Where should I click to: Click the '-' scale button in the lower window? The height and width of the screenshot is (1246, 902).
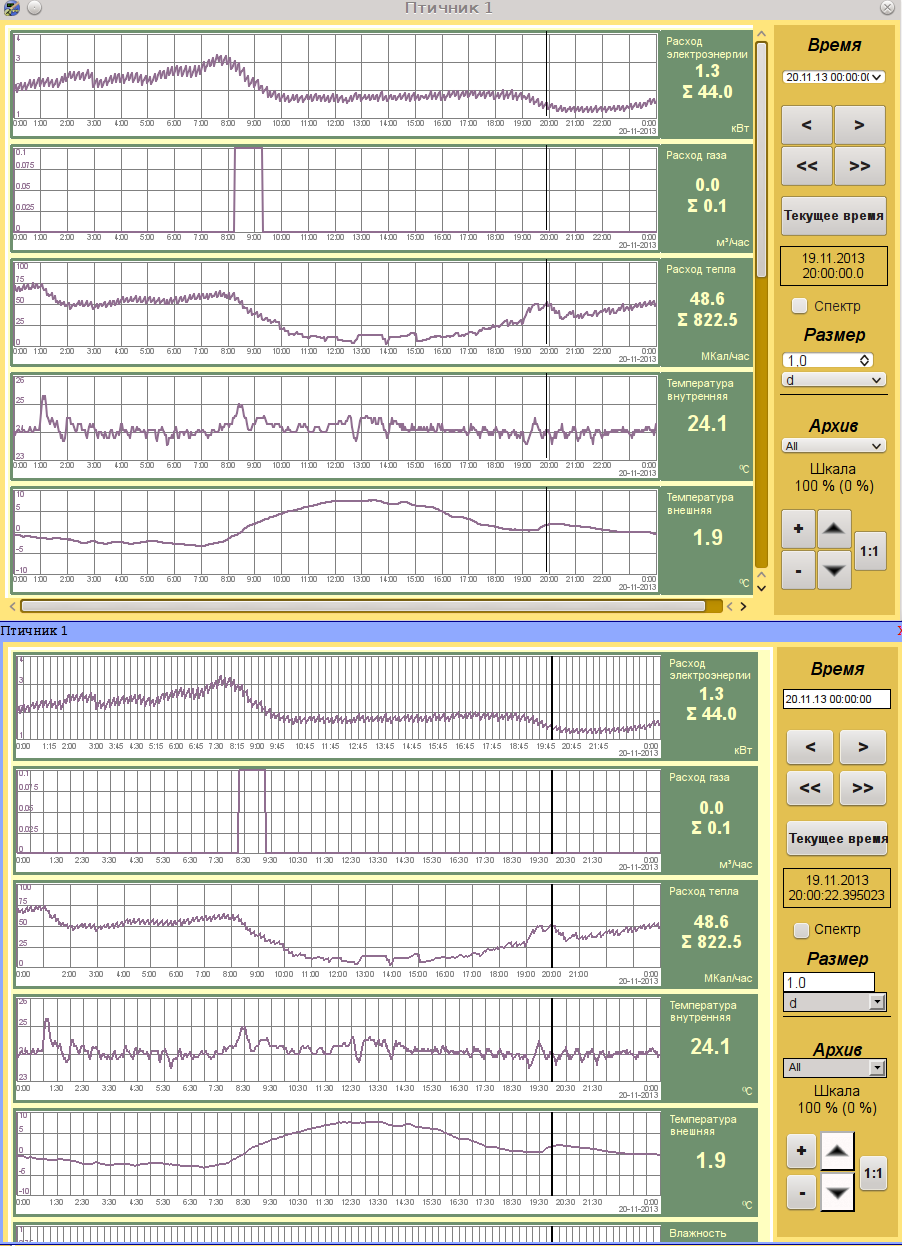802,1192
